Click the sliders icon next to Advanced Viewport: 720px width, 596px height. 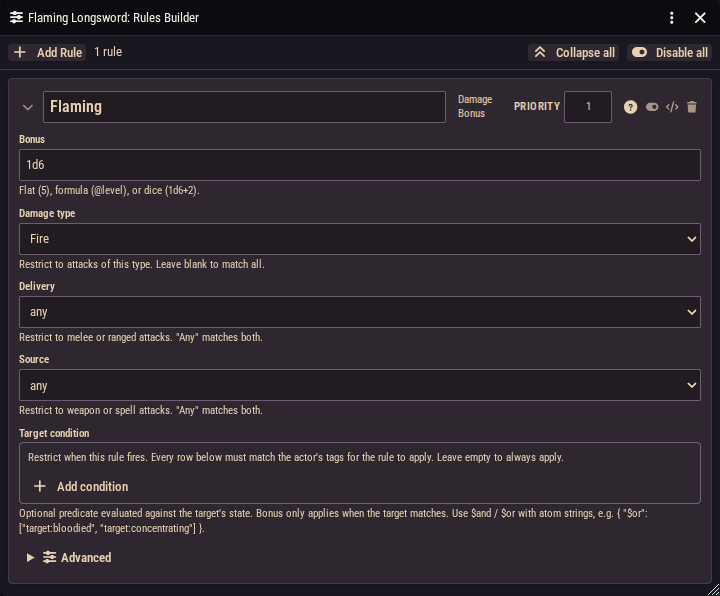tap(50, 557)
